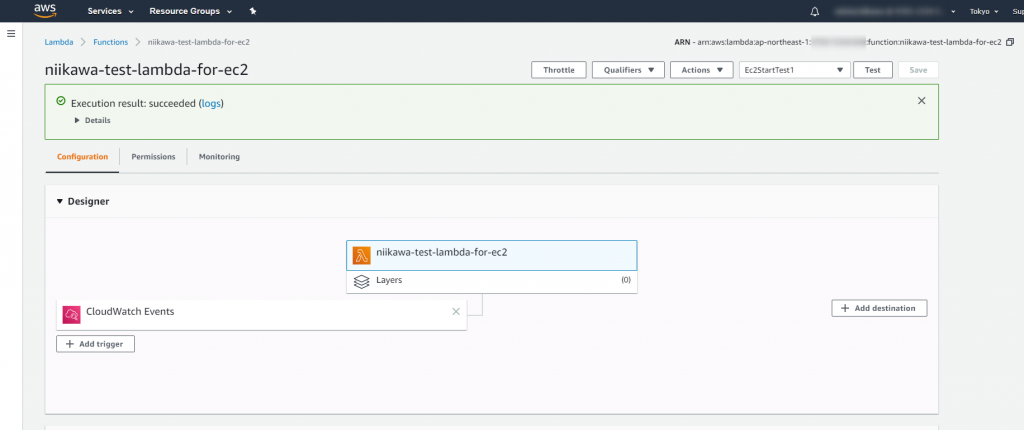Click the niikawa-test-lambda-for-ec2 breadcrumb text

tap(199, 42)
